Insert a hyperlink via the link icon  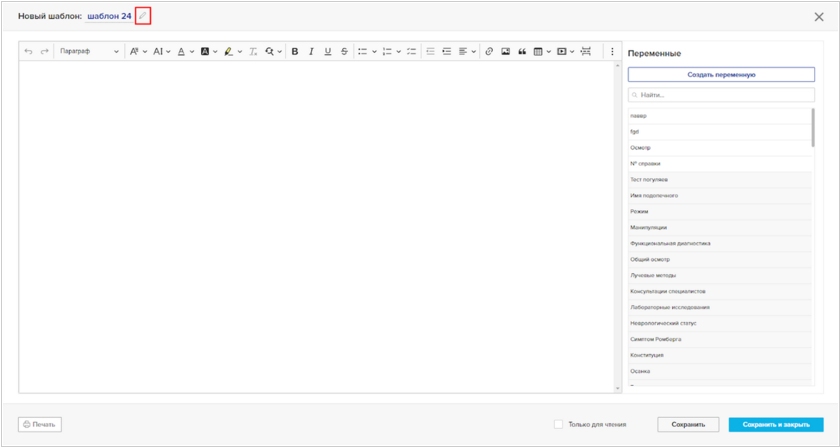tap(489, 51)
